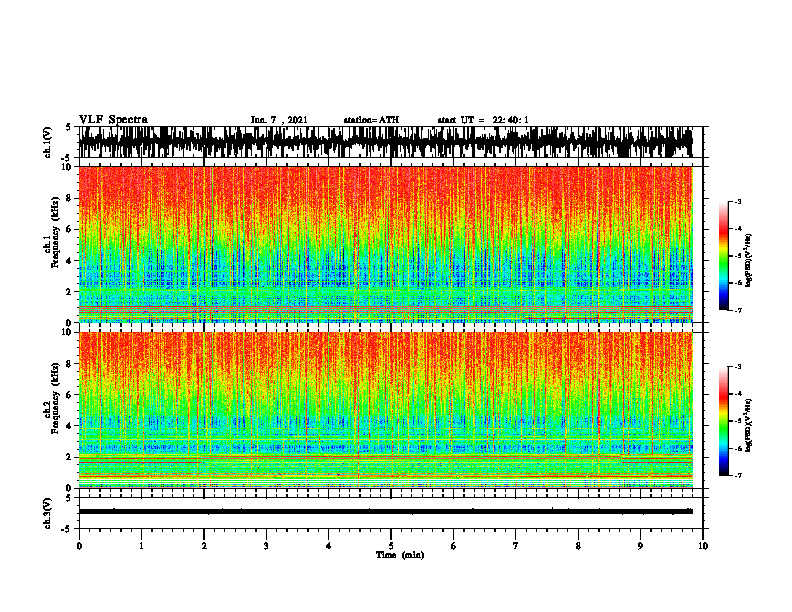Click the "-3" label on the ch.2 colorbar
792x612 pixels.
click(x=738, y=367)
